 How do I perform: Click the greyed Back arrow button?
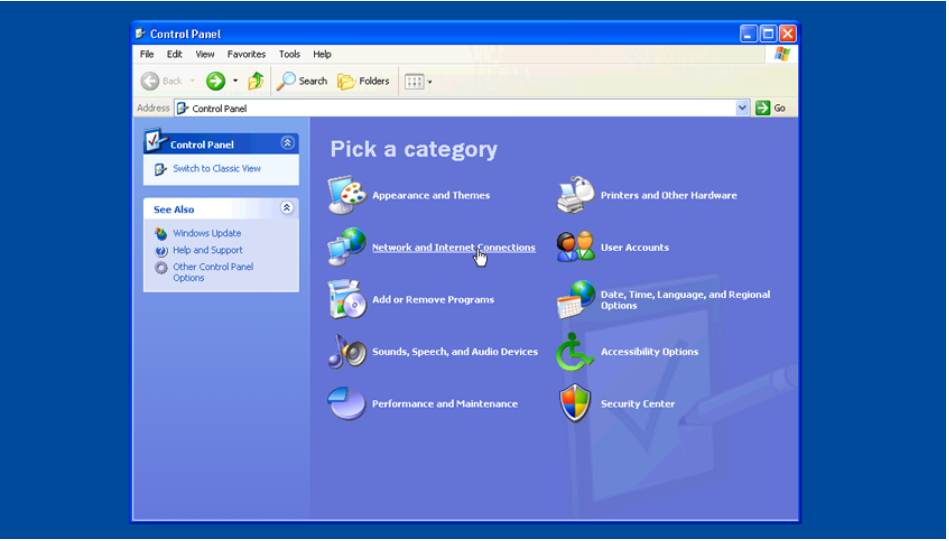[150, 81]
